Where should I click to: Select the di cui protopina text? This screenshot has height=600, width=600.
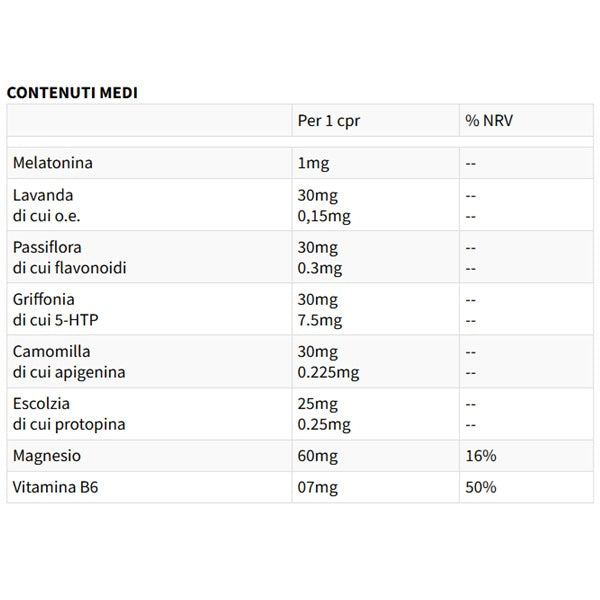point(69,425)
